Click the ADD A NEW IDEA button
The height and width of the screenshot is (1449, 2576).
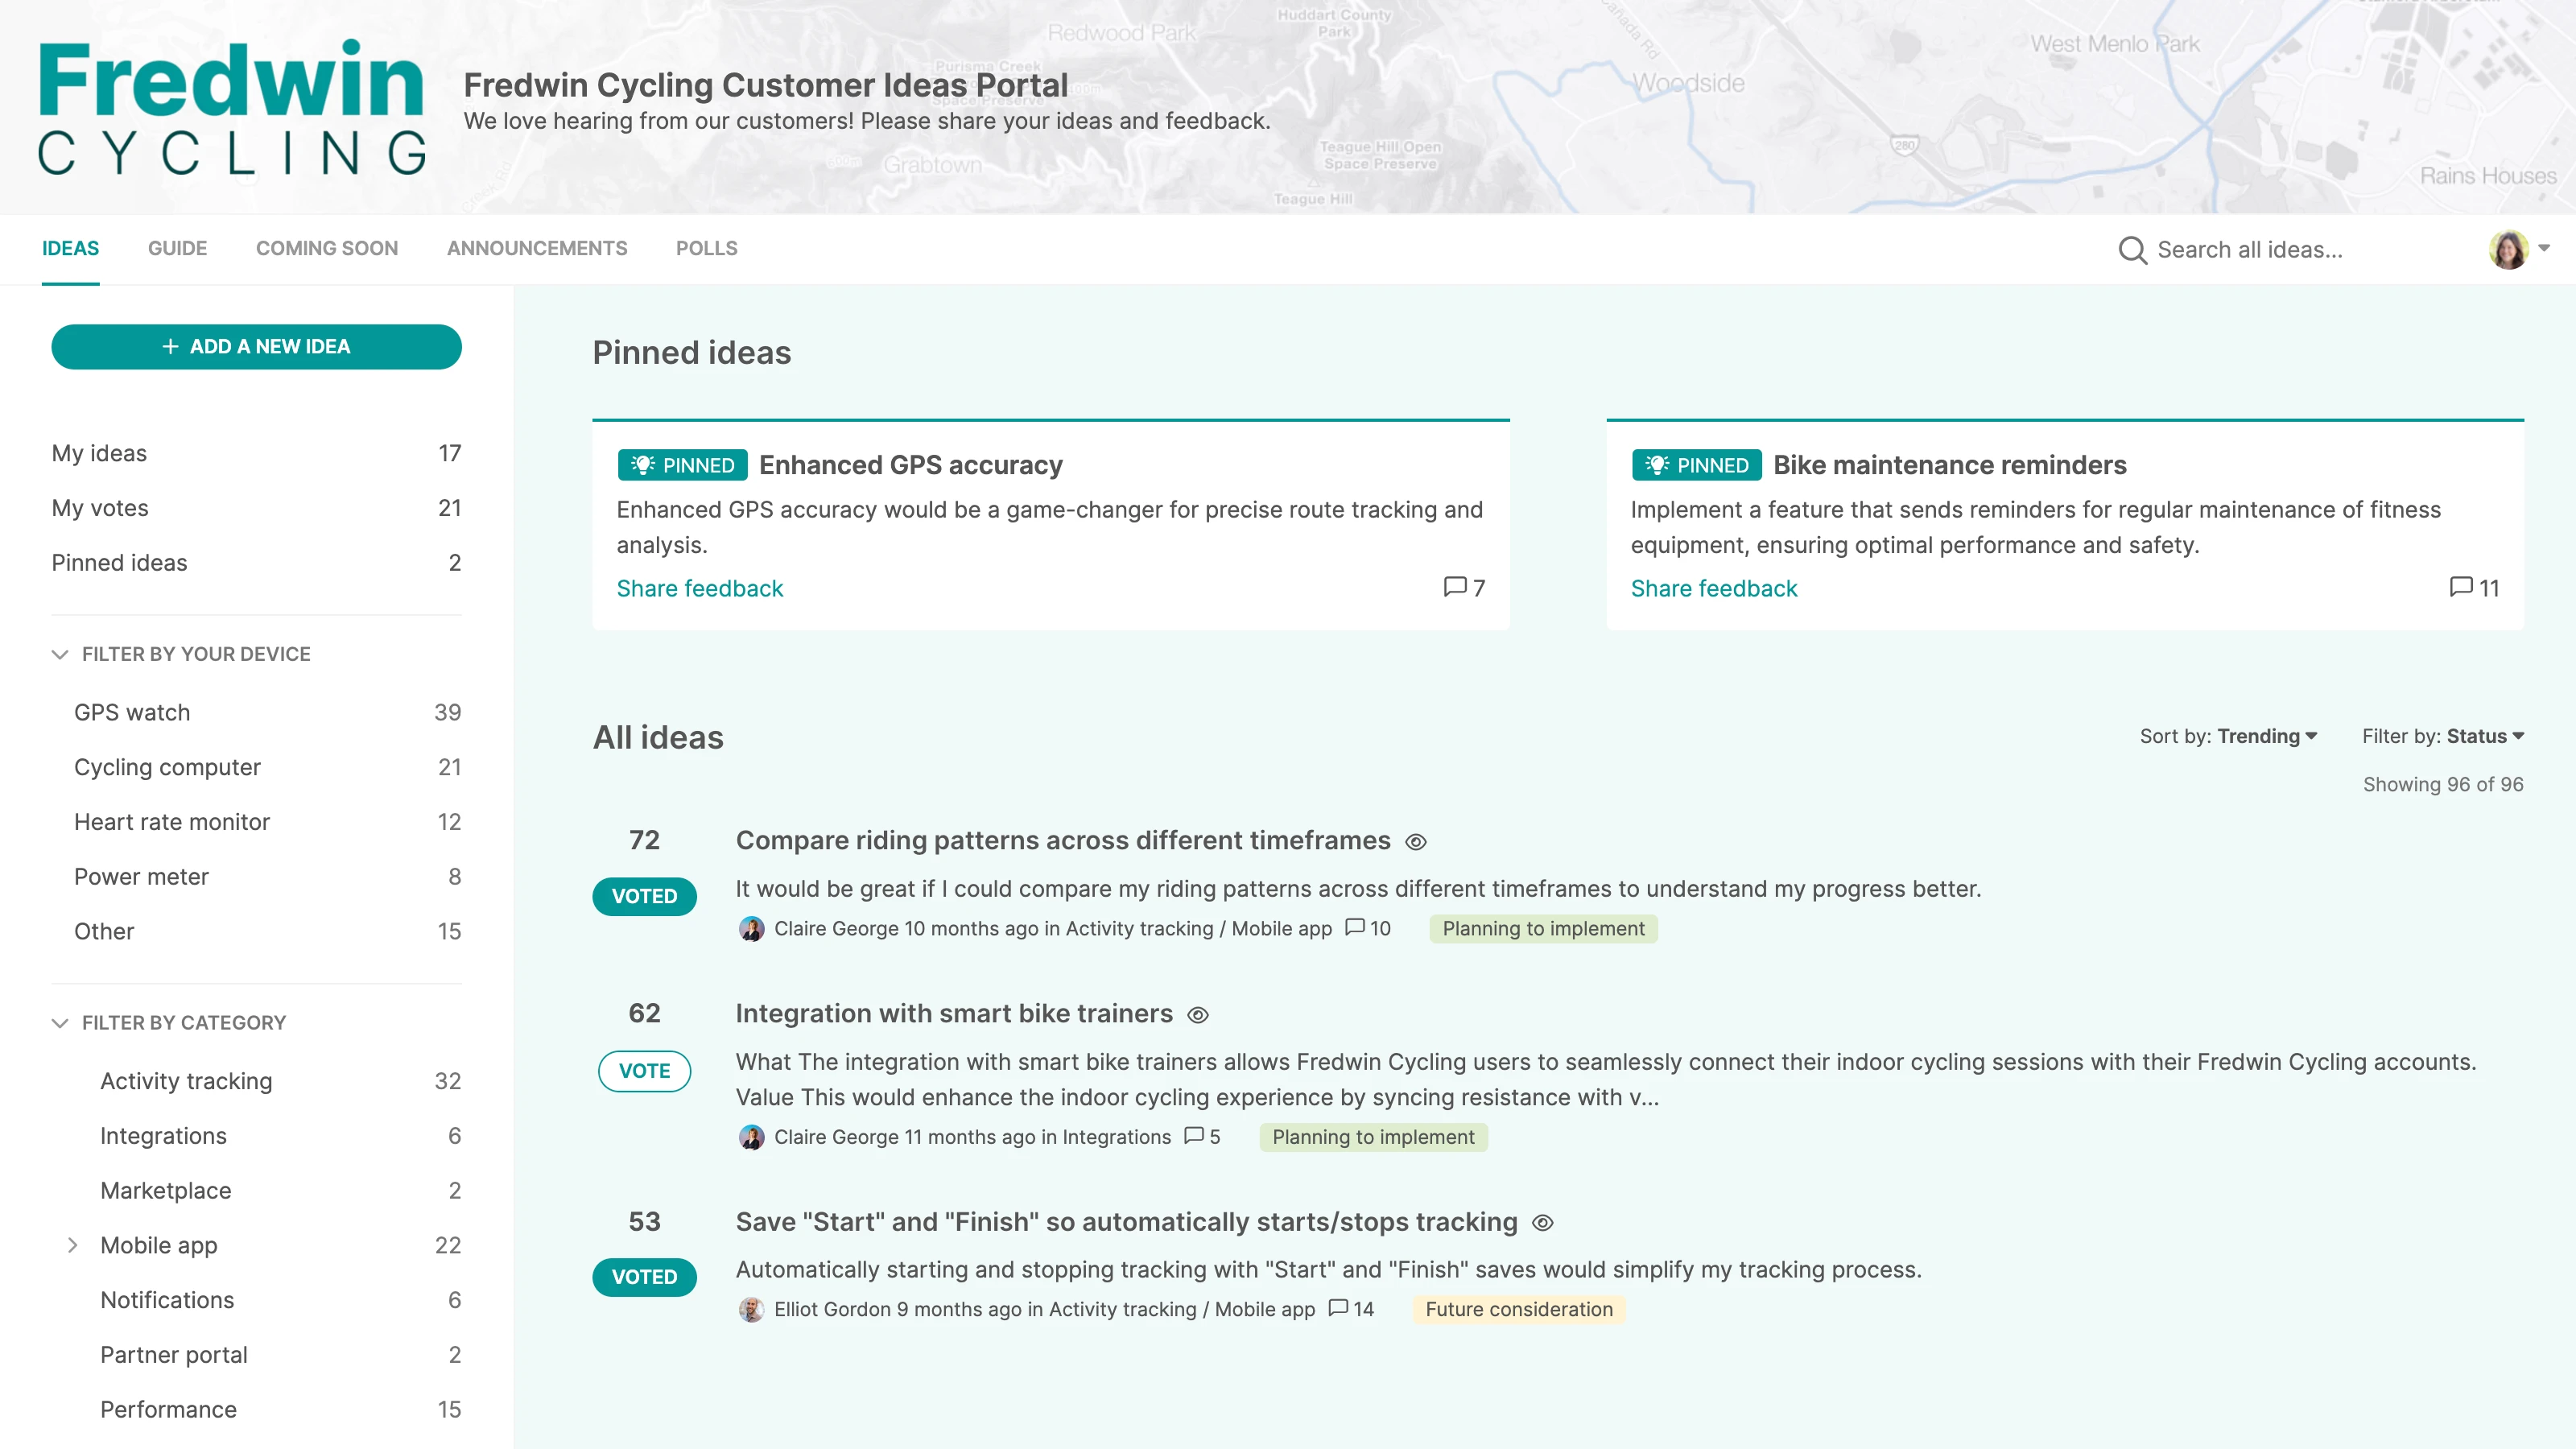[x=256, y=346]
